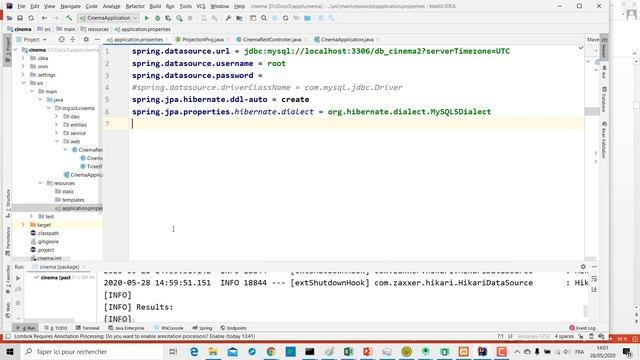Open the Navigate menu
The width and height of the screenshot is (640, 360).
click(x=70, y=6)
